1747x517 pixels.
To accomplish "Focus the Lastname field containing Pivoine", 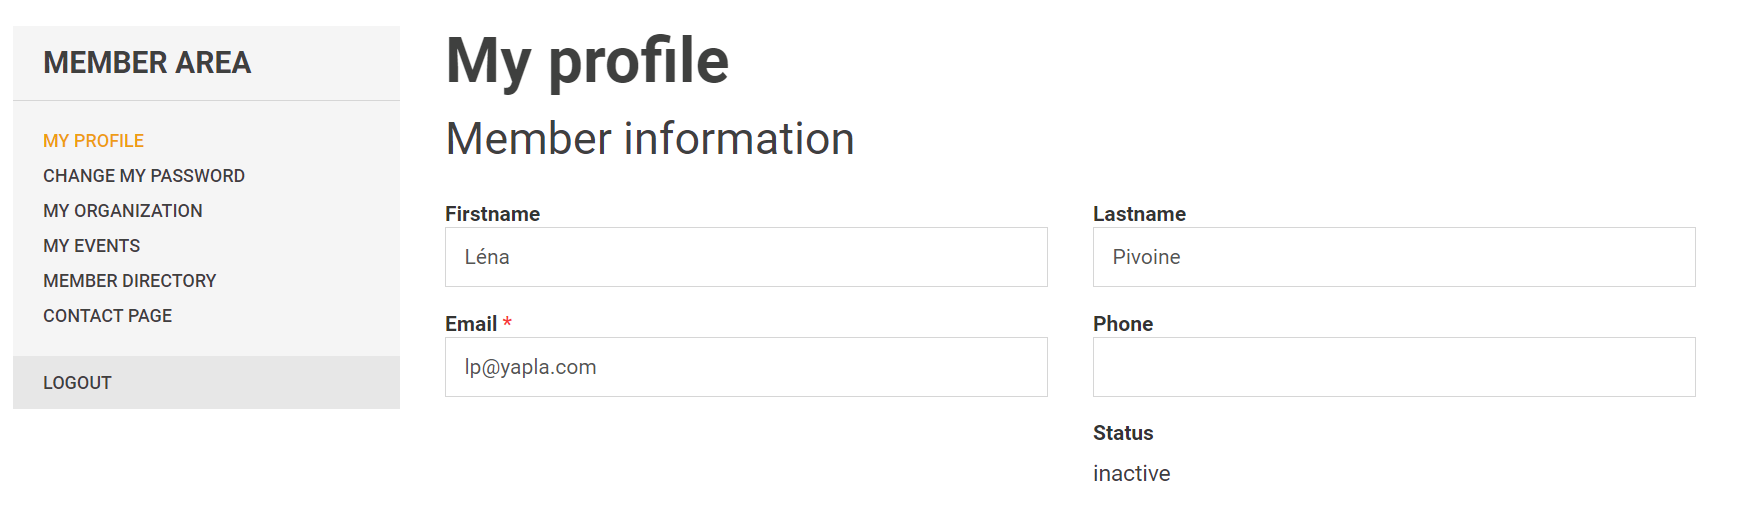I will (1393, 257).
